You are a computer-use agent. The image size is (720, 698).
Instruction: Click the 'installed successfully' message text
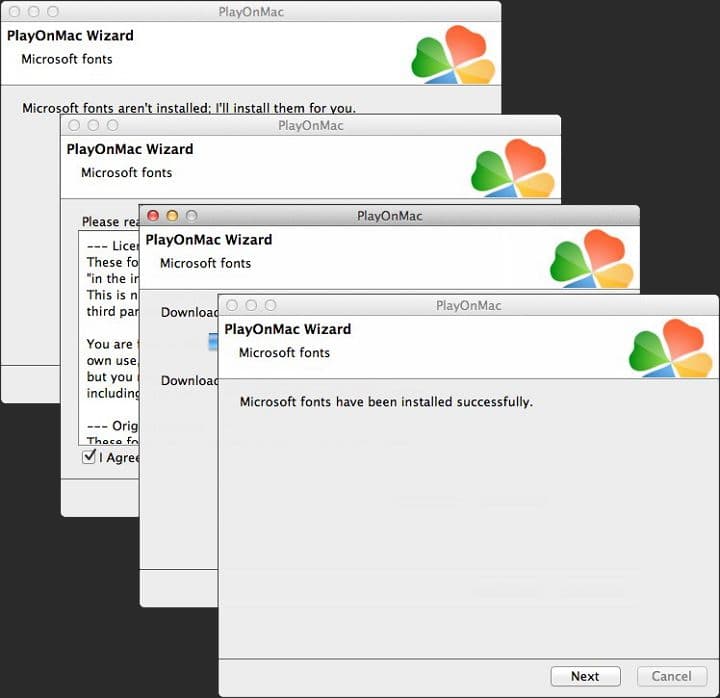point(386,402)
